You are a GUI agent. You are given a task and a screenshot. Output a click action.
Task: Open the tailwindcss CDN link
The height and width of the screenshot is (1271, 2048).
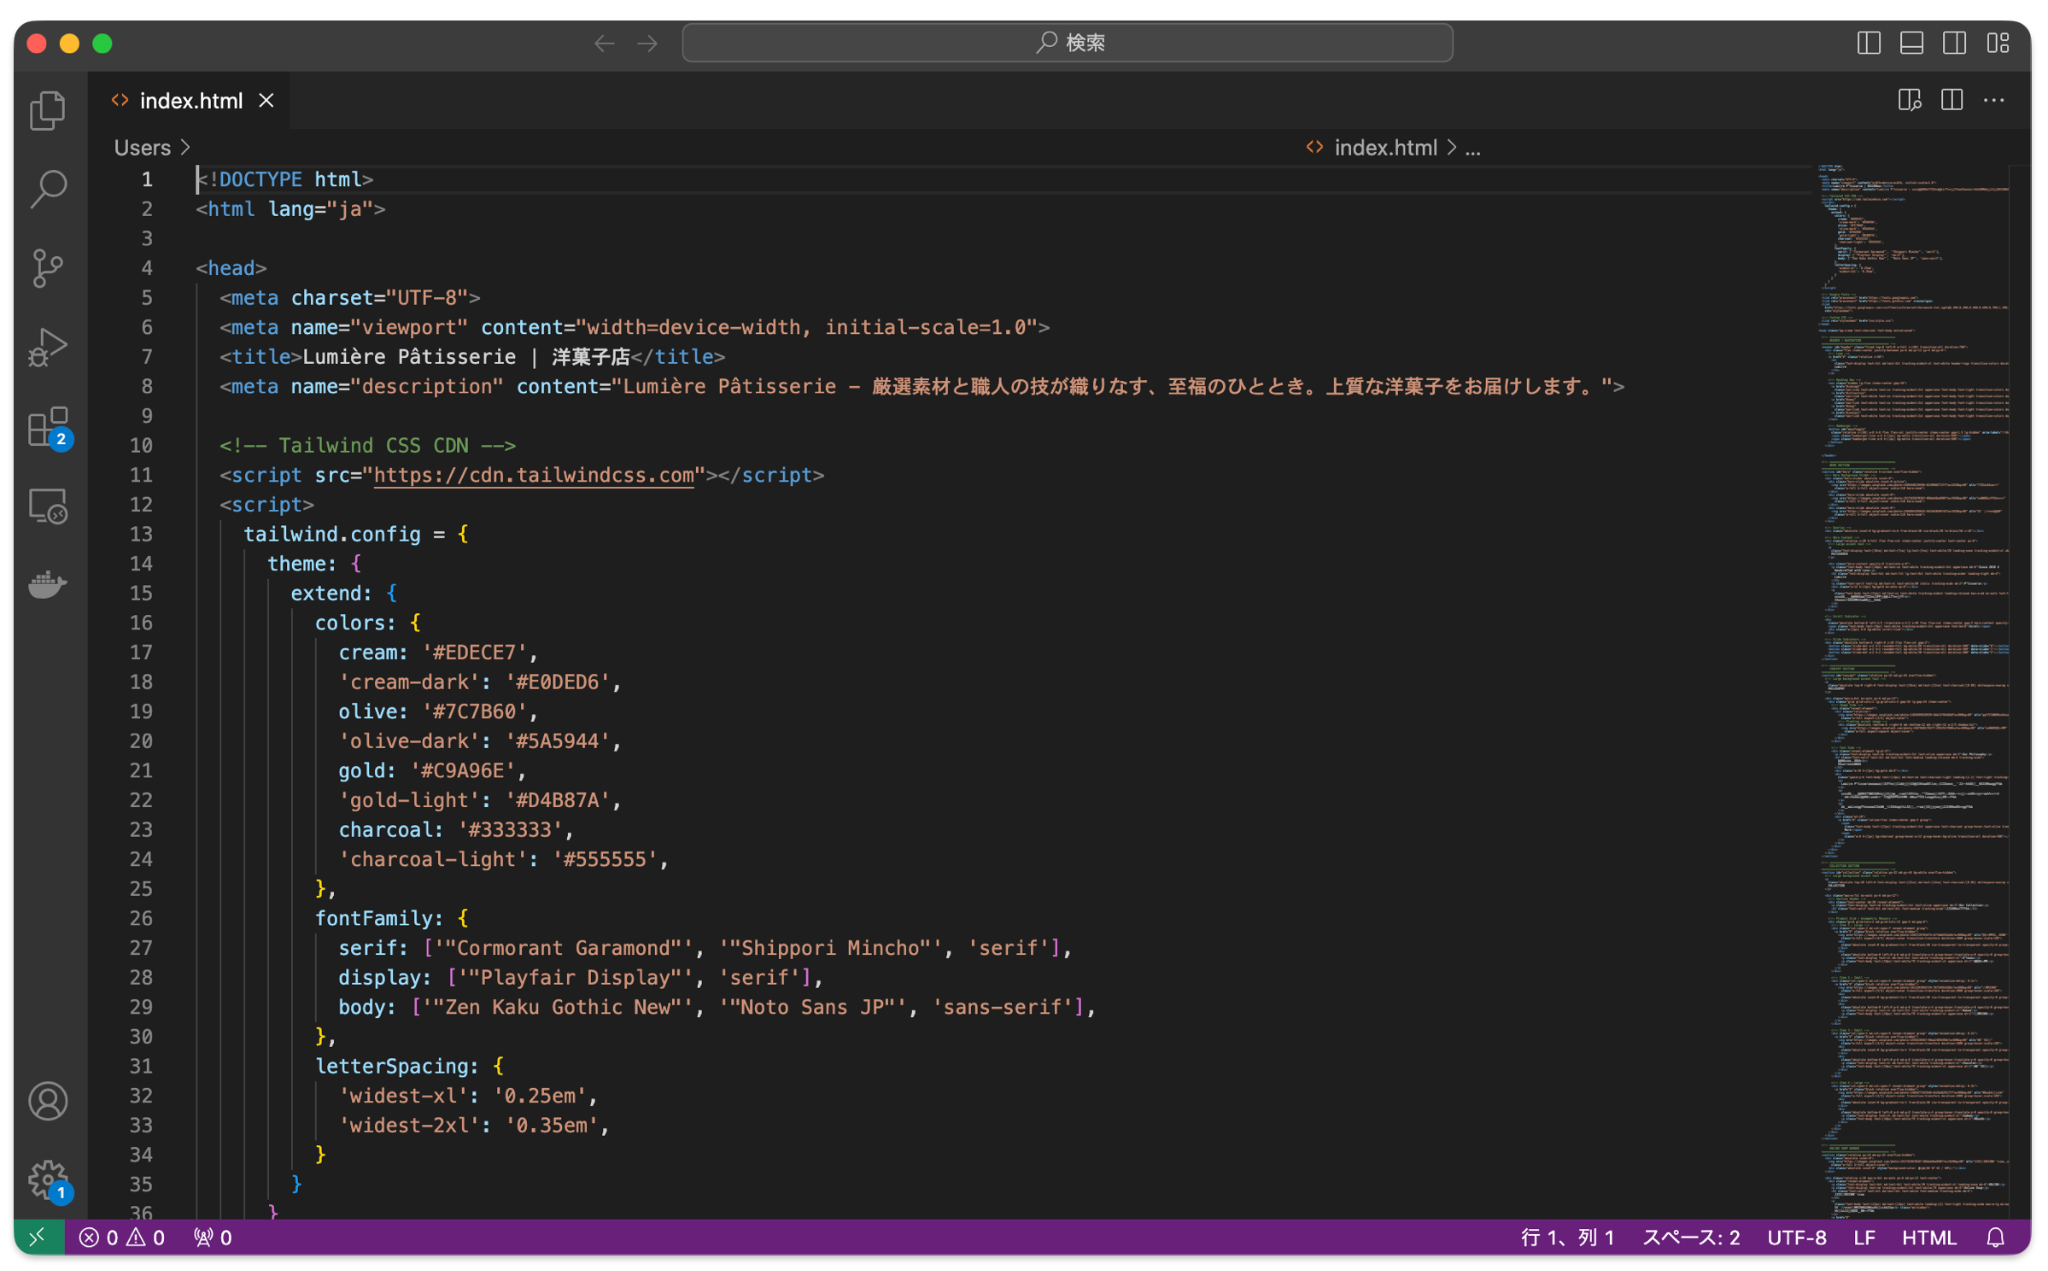coord(533,475)
